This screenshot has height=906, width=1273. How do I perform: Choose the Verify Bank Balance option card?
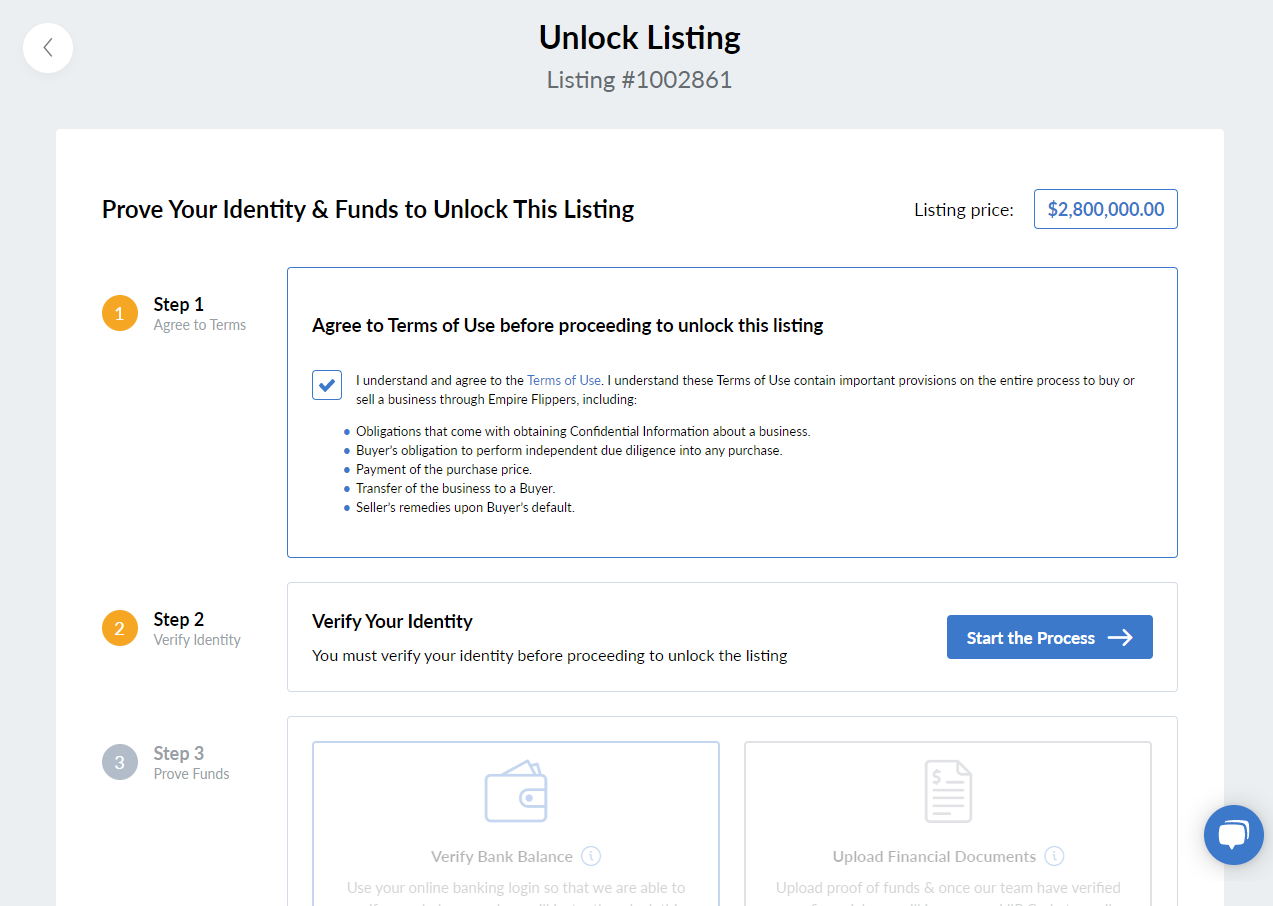[516, 824]
